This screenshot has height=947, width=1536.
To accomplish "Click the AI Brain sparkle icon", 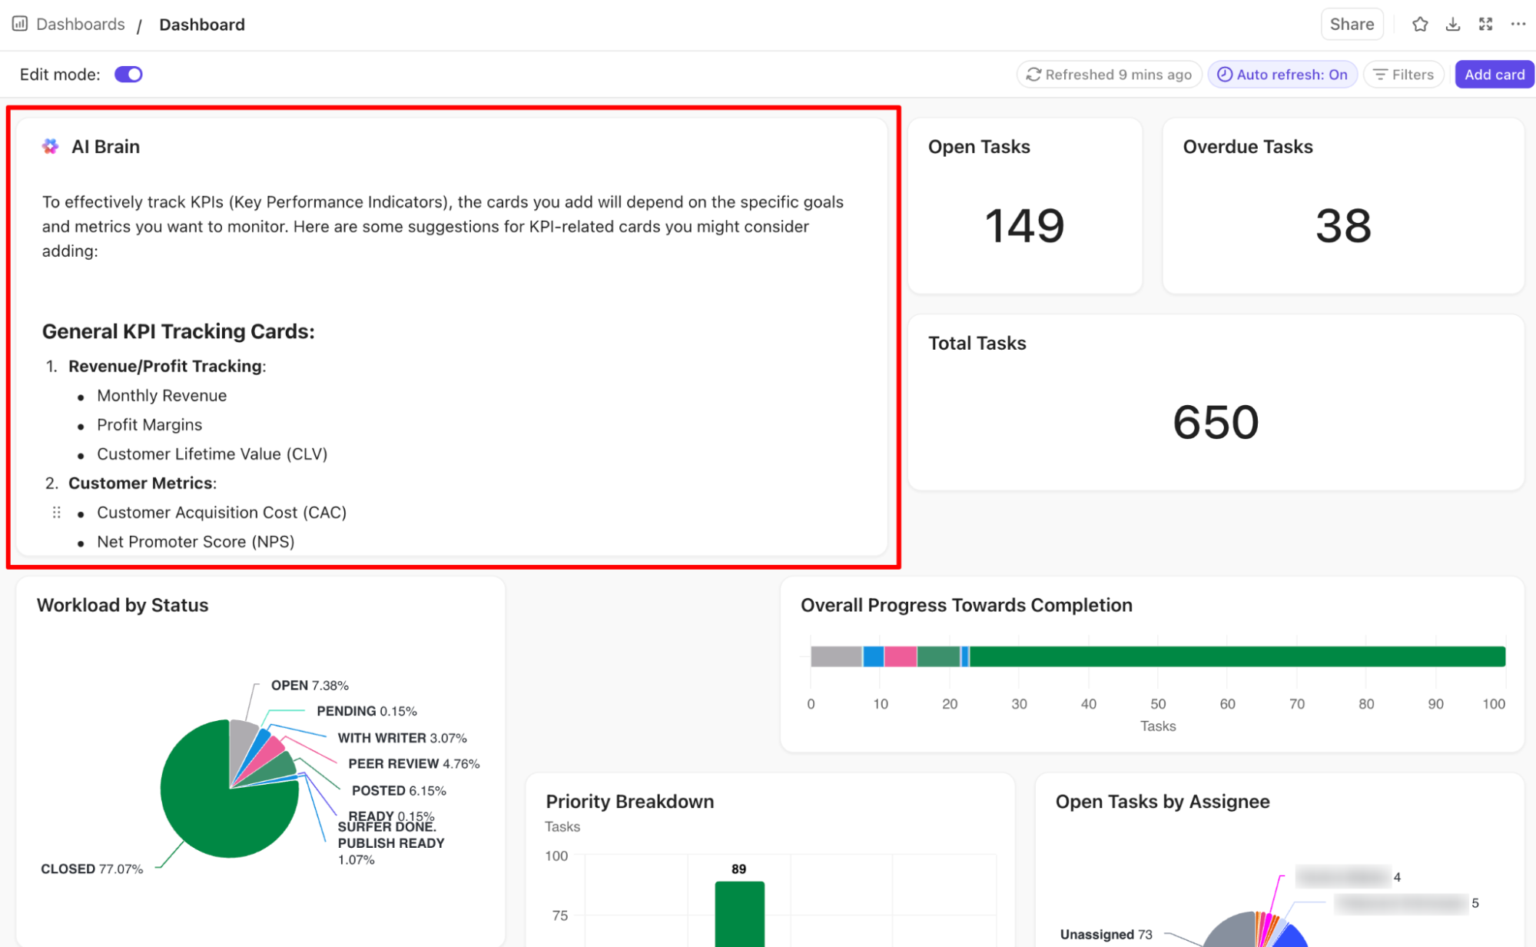I will 50,146.
